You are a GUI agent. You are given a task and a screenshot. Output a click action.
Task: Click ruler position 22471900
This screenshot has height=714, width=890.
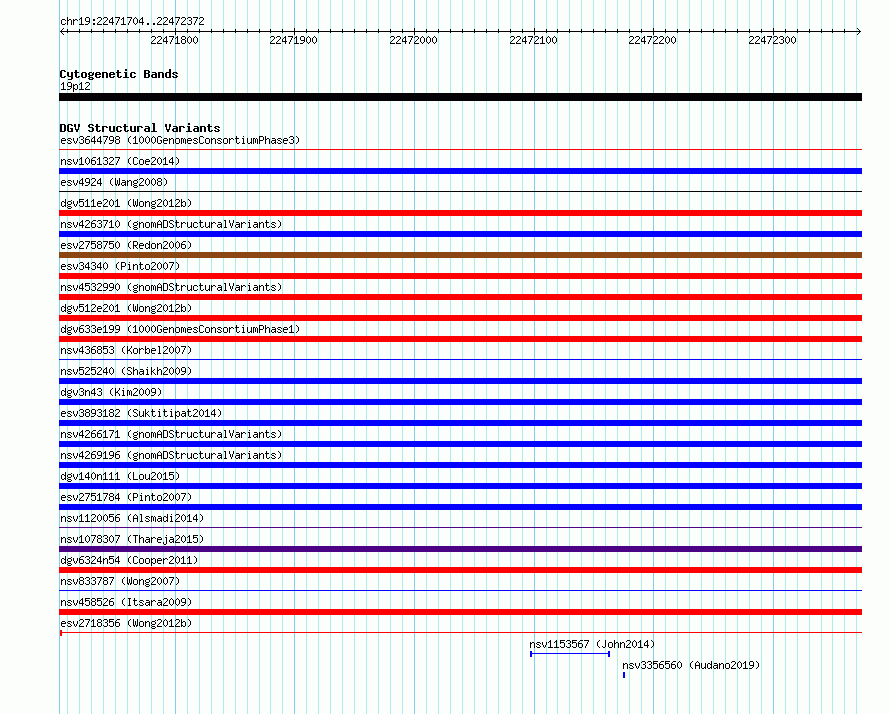coord(293,40)
